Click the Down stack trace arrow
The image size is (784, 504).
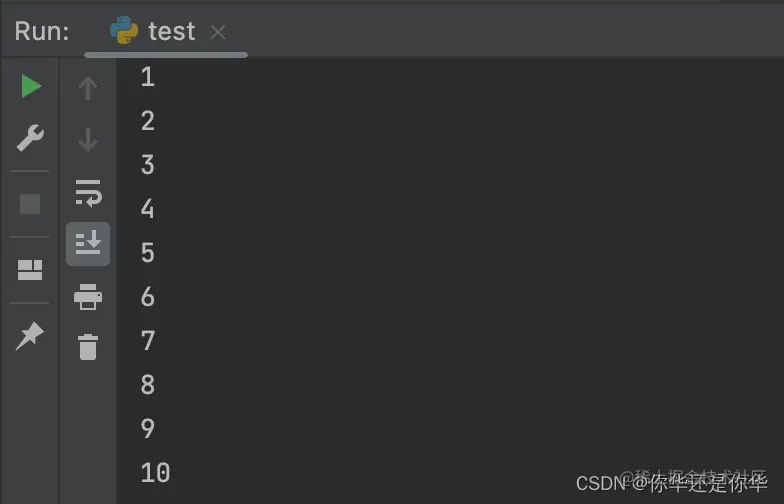[x=88, y=140]
